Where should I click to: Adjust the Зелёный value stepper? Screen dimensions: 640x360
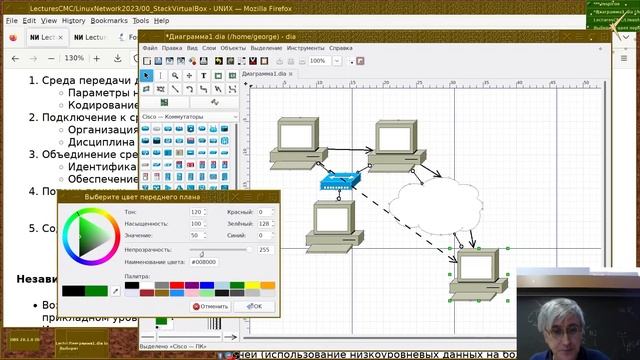pyautogui.click(x=273, y=224)
